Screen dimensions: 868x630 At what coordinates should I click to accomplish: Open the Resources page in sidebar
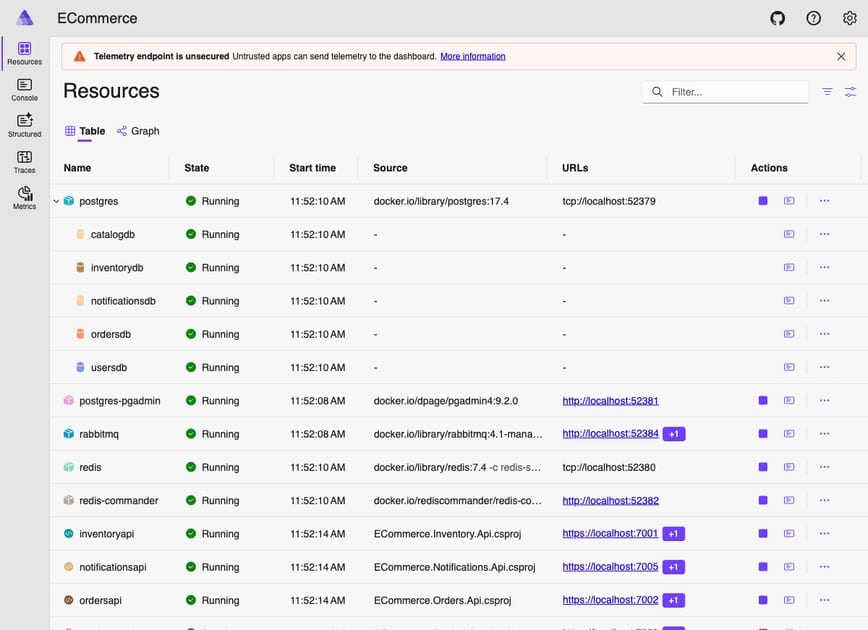(x=24, y=53)
